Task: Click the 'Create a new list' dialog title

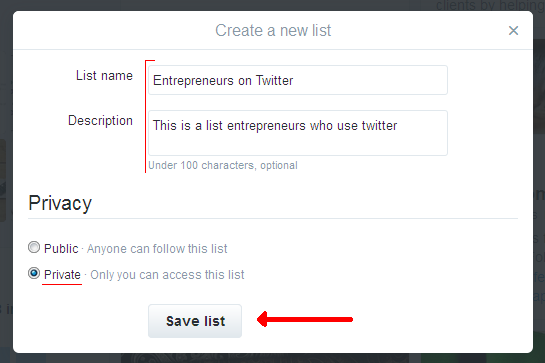Action: click(x=273, y=31)
